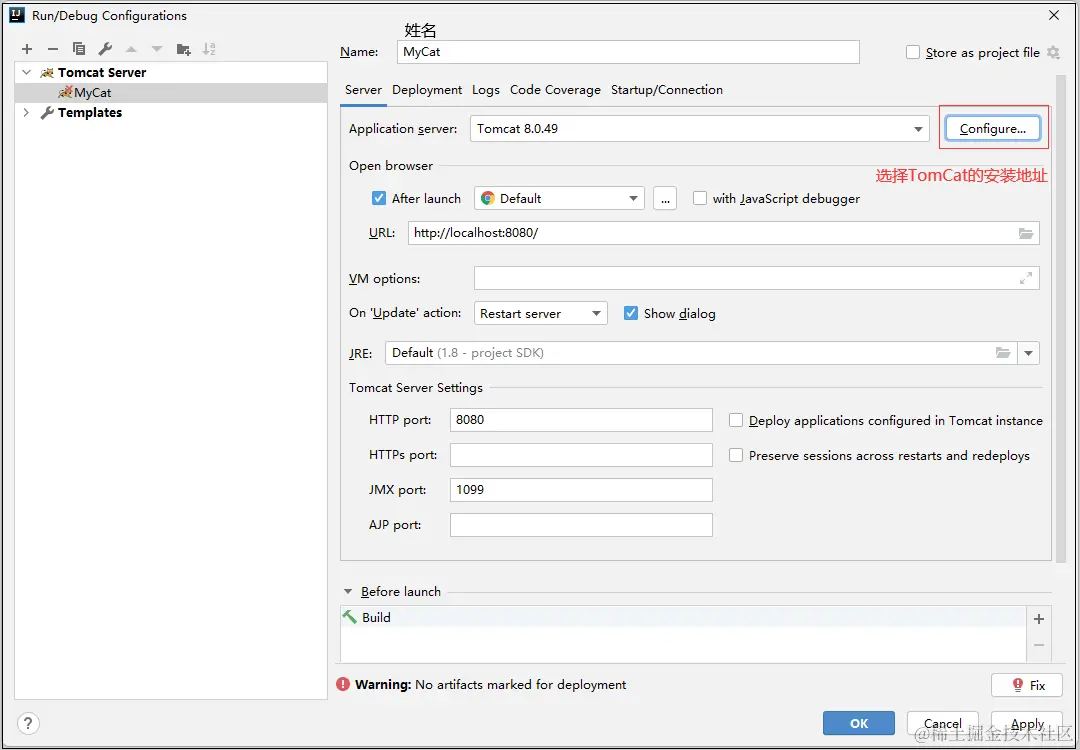Click the Build hammer icon

350,616
